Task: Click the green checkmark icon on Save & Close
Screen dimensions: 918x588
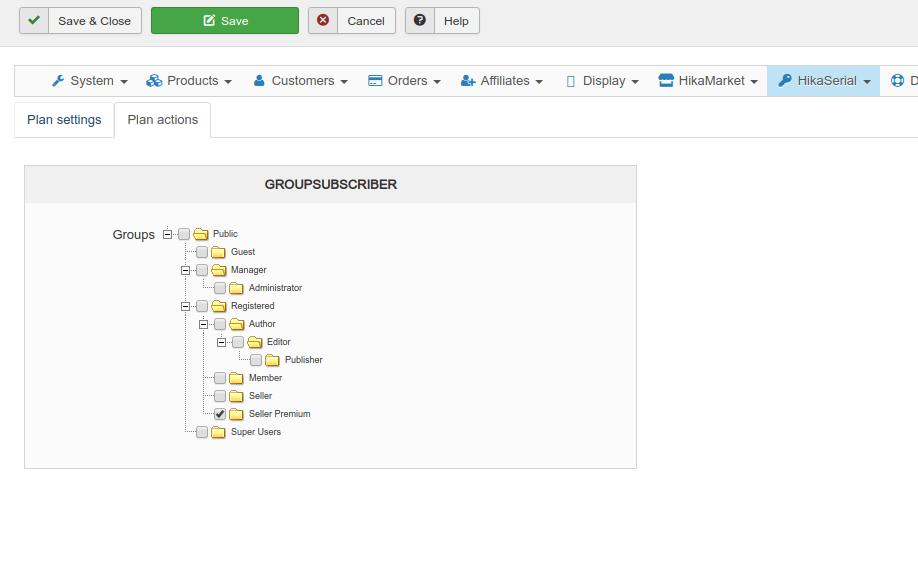Action: pos(34,20)
